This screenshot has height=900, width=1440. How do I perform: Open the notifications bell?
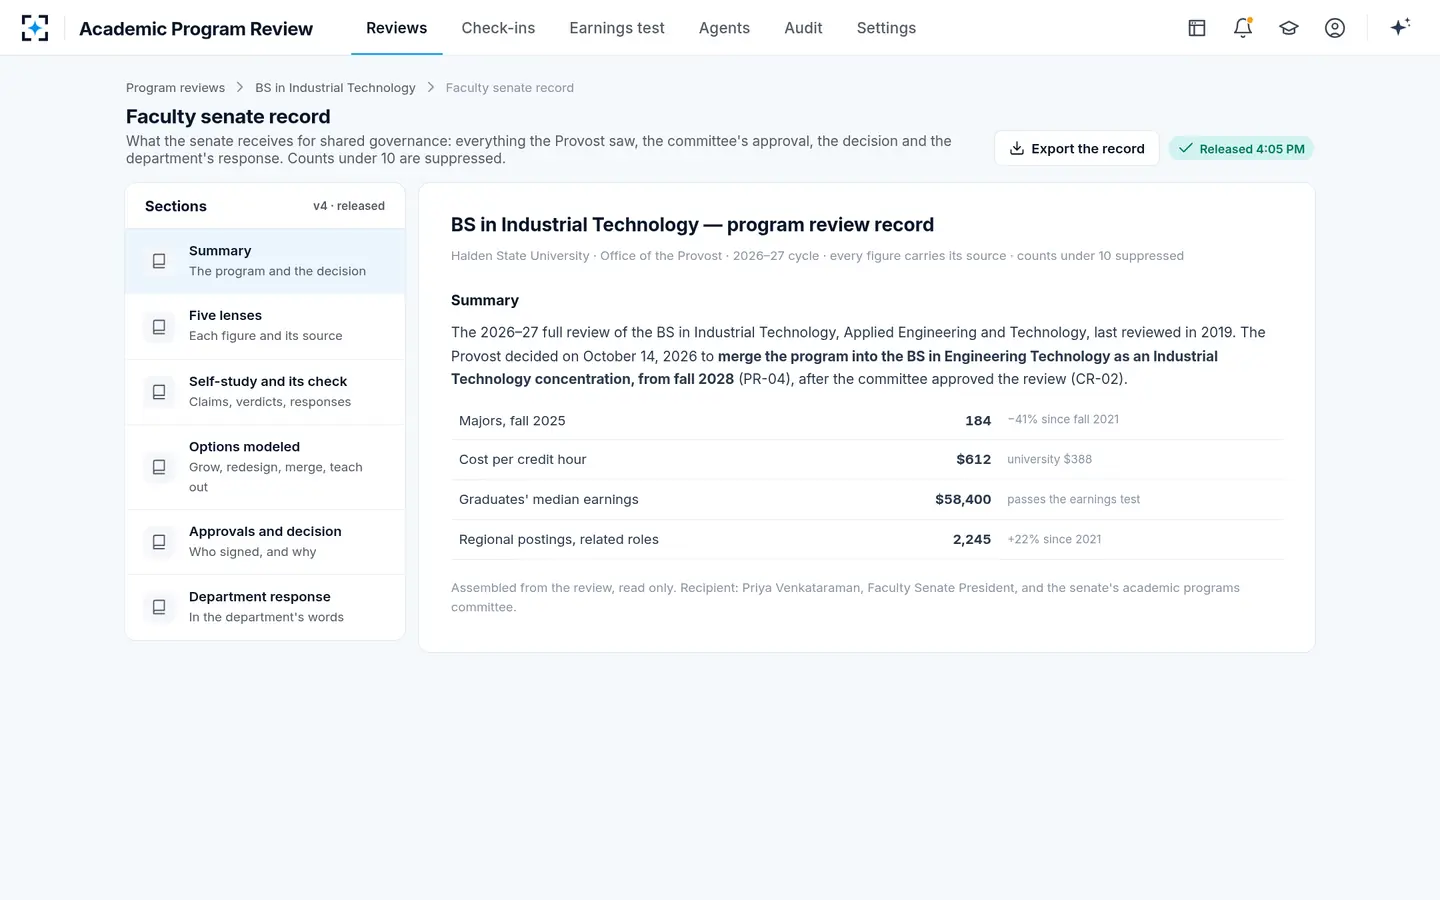click(x=1243, y=28)
